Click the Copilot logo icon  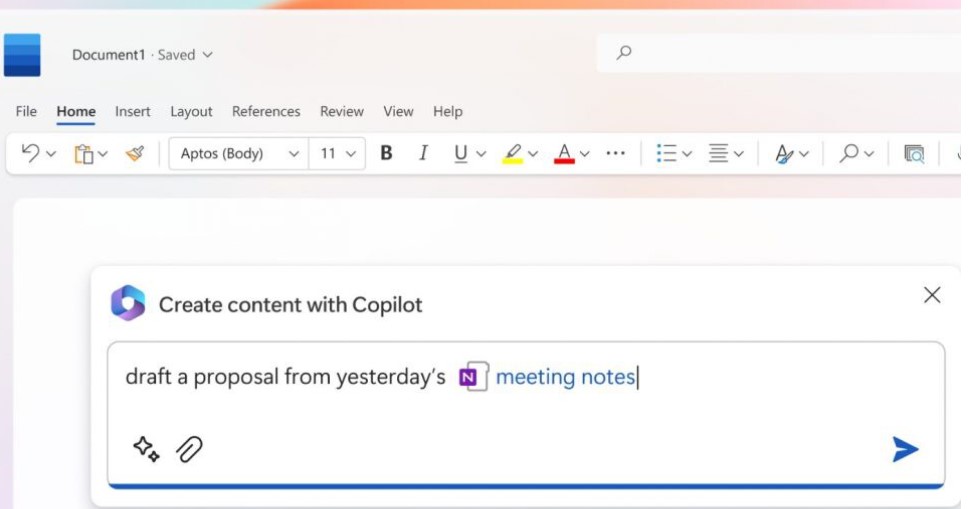click(128, 303)
